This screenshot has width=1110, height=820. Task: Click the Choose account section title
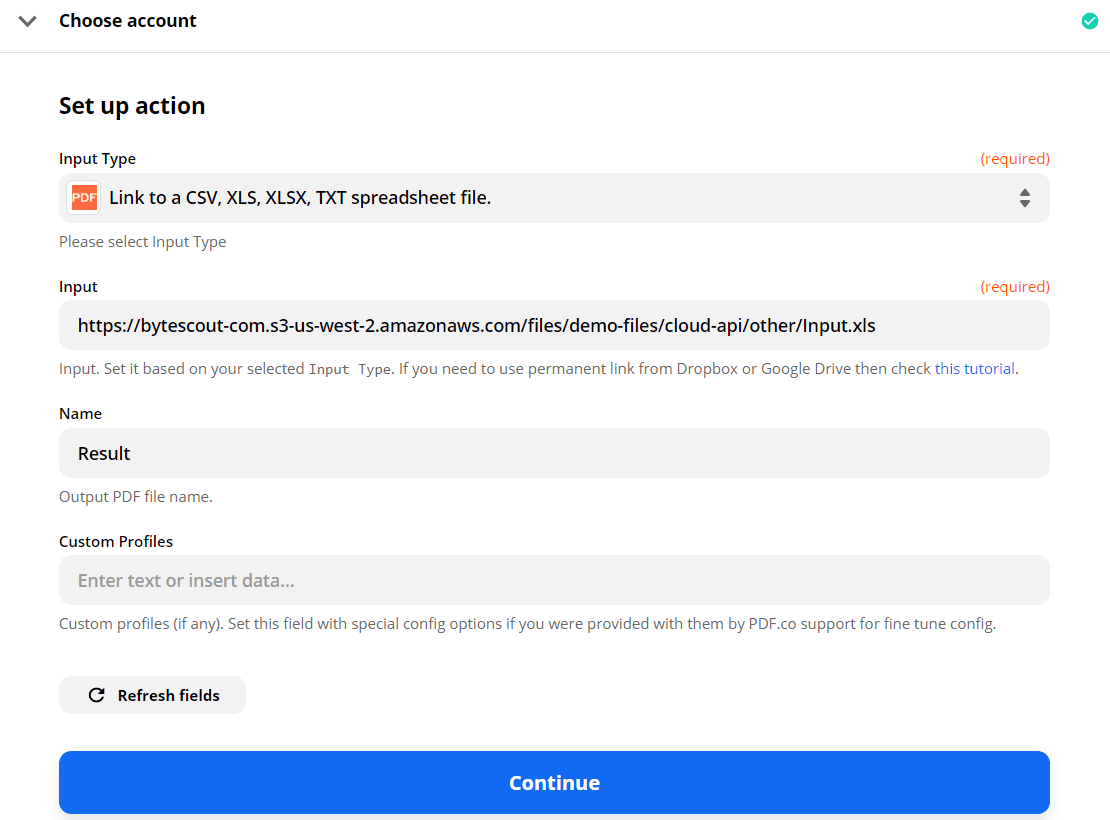coord(128,21)
